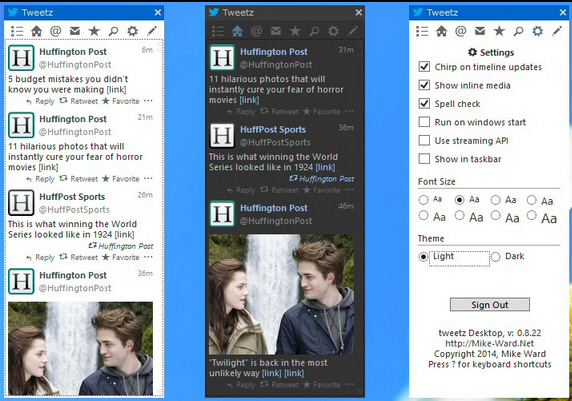Viewport: 572px width, 401px height.
Task: Open Messages envelope in left Tweetz window
Action: click(x=75, y=31)
